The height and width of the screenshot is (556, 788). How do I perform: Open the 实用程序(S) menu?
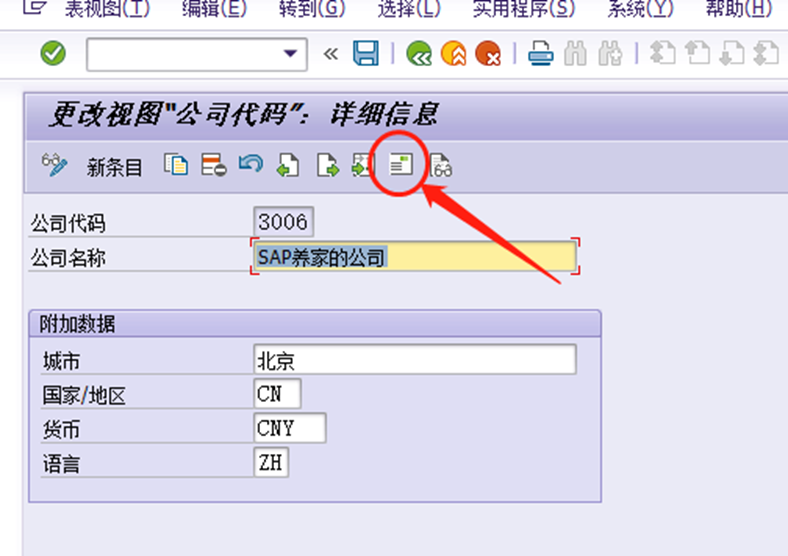pos(524,8)
